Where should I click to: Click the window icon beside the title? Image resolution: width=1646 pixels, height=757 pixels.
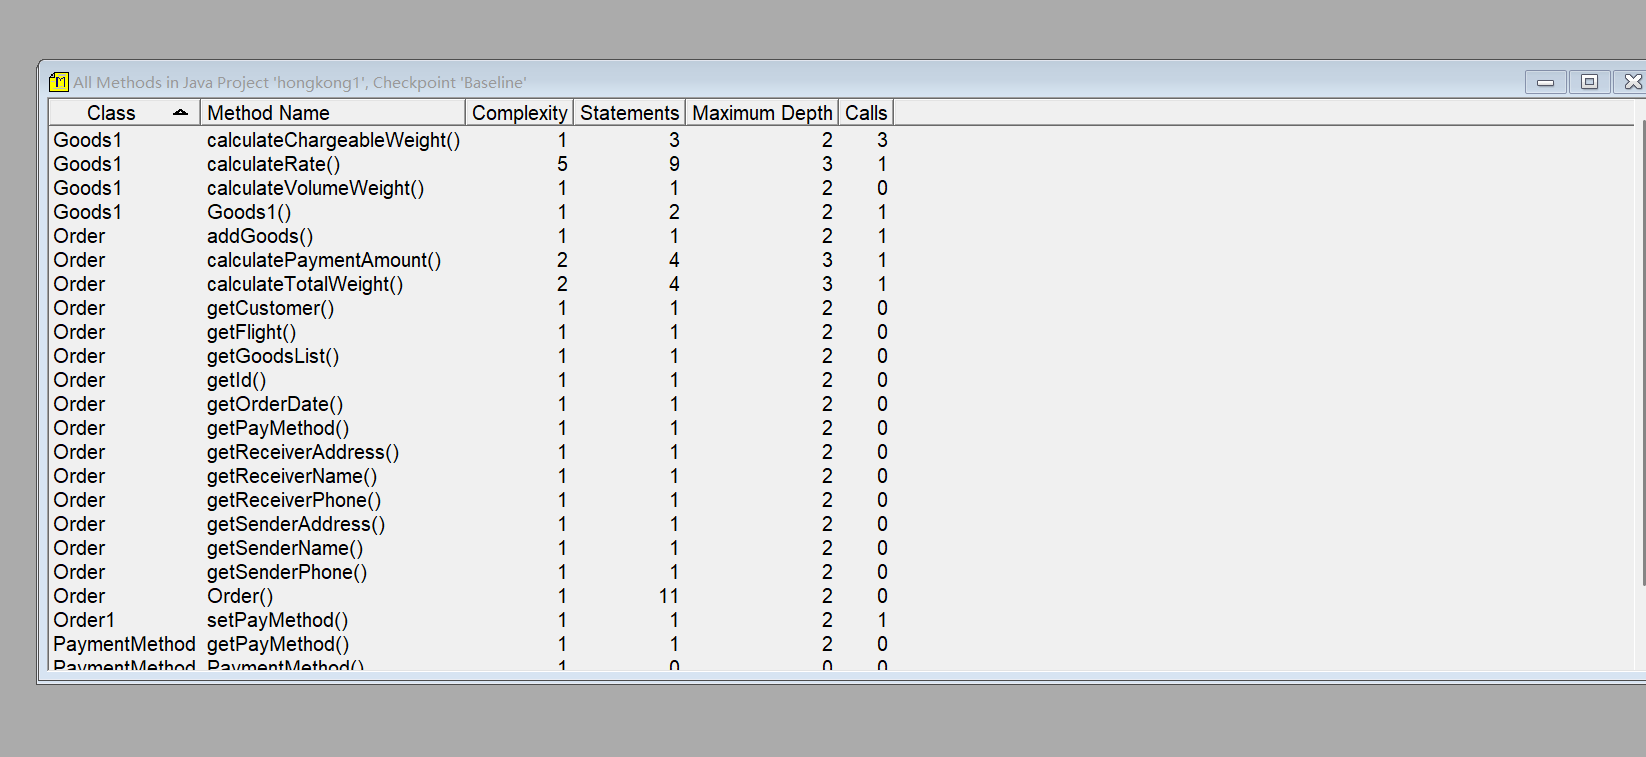[59, 82]
